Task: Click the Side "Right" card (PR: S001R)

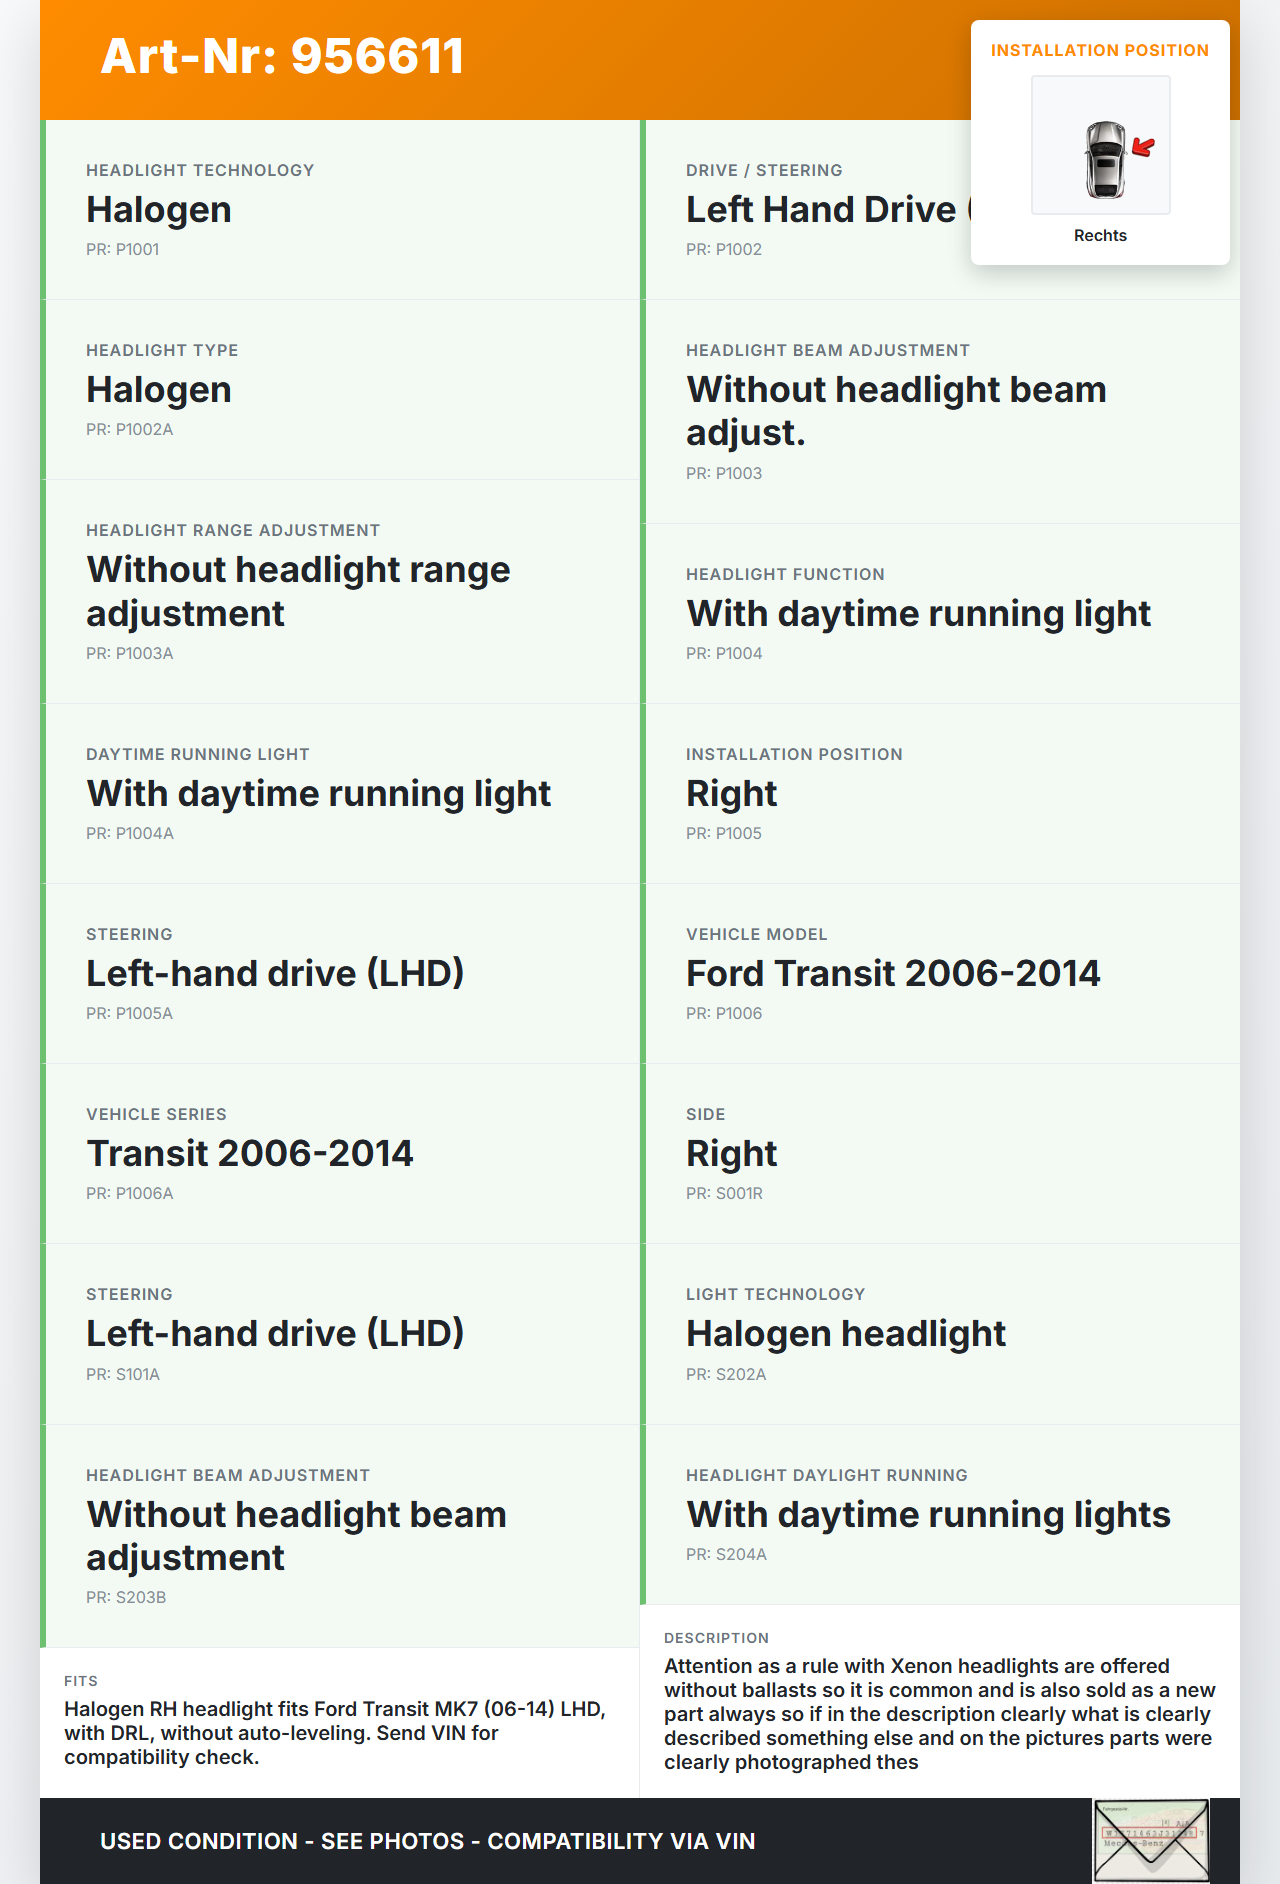Action: (940, 1153)
